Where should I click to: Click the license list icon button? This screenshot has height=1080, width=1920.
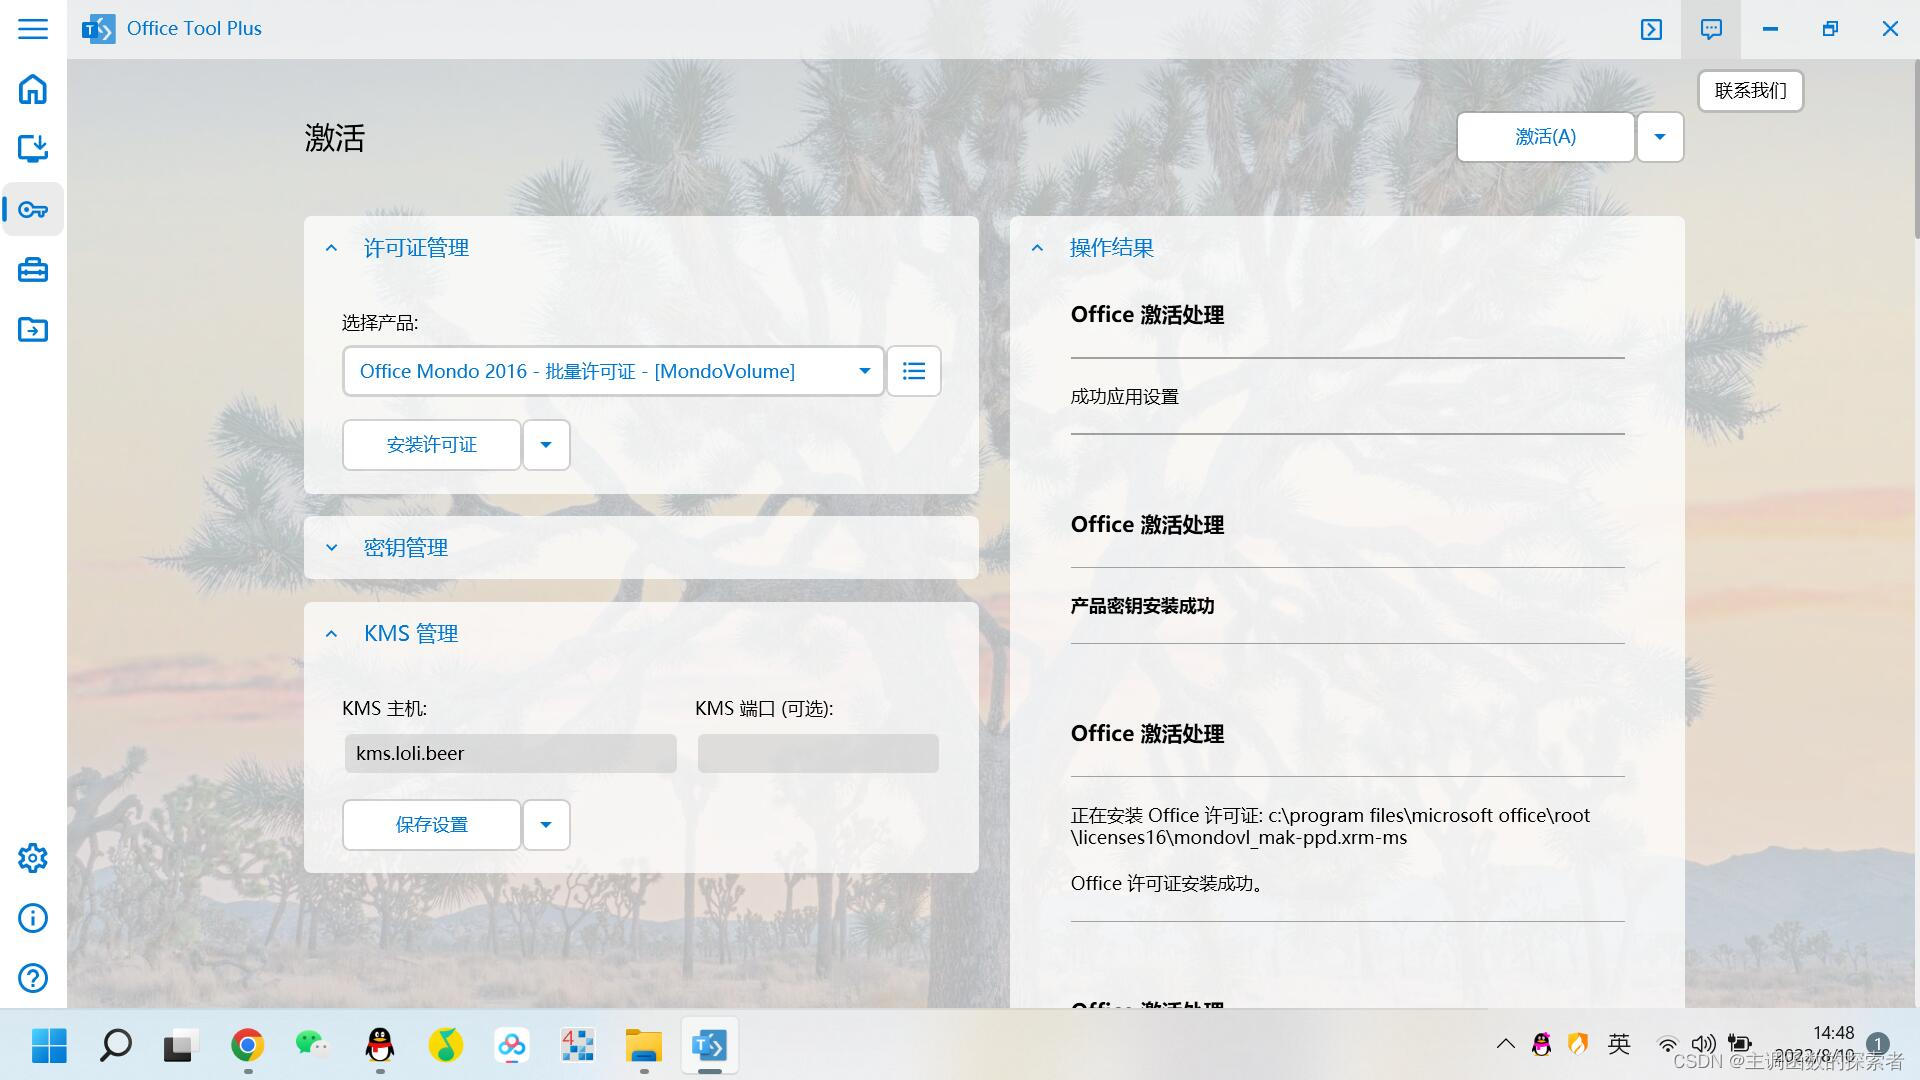click(914, 371)
